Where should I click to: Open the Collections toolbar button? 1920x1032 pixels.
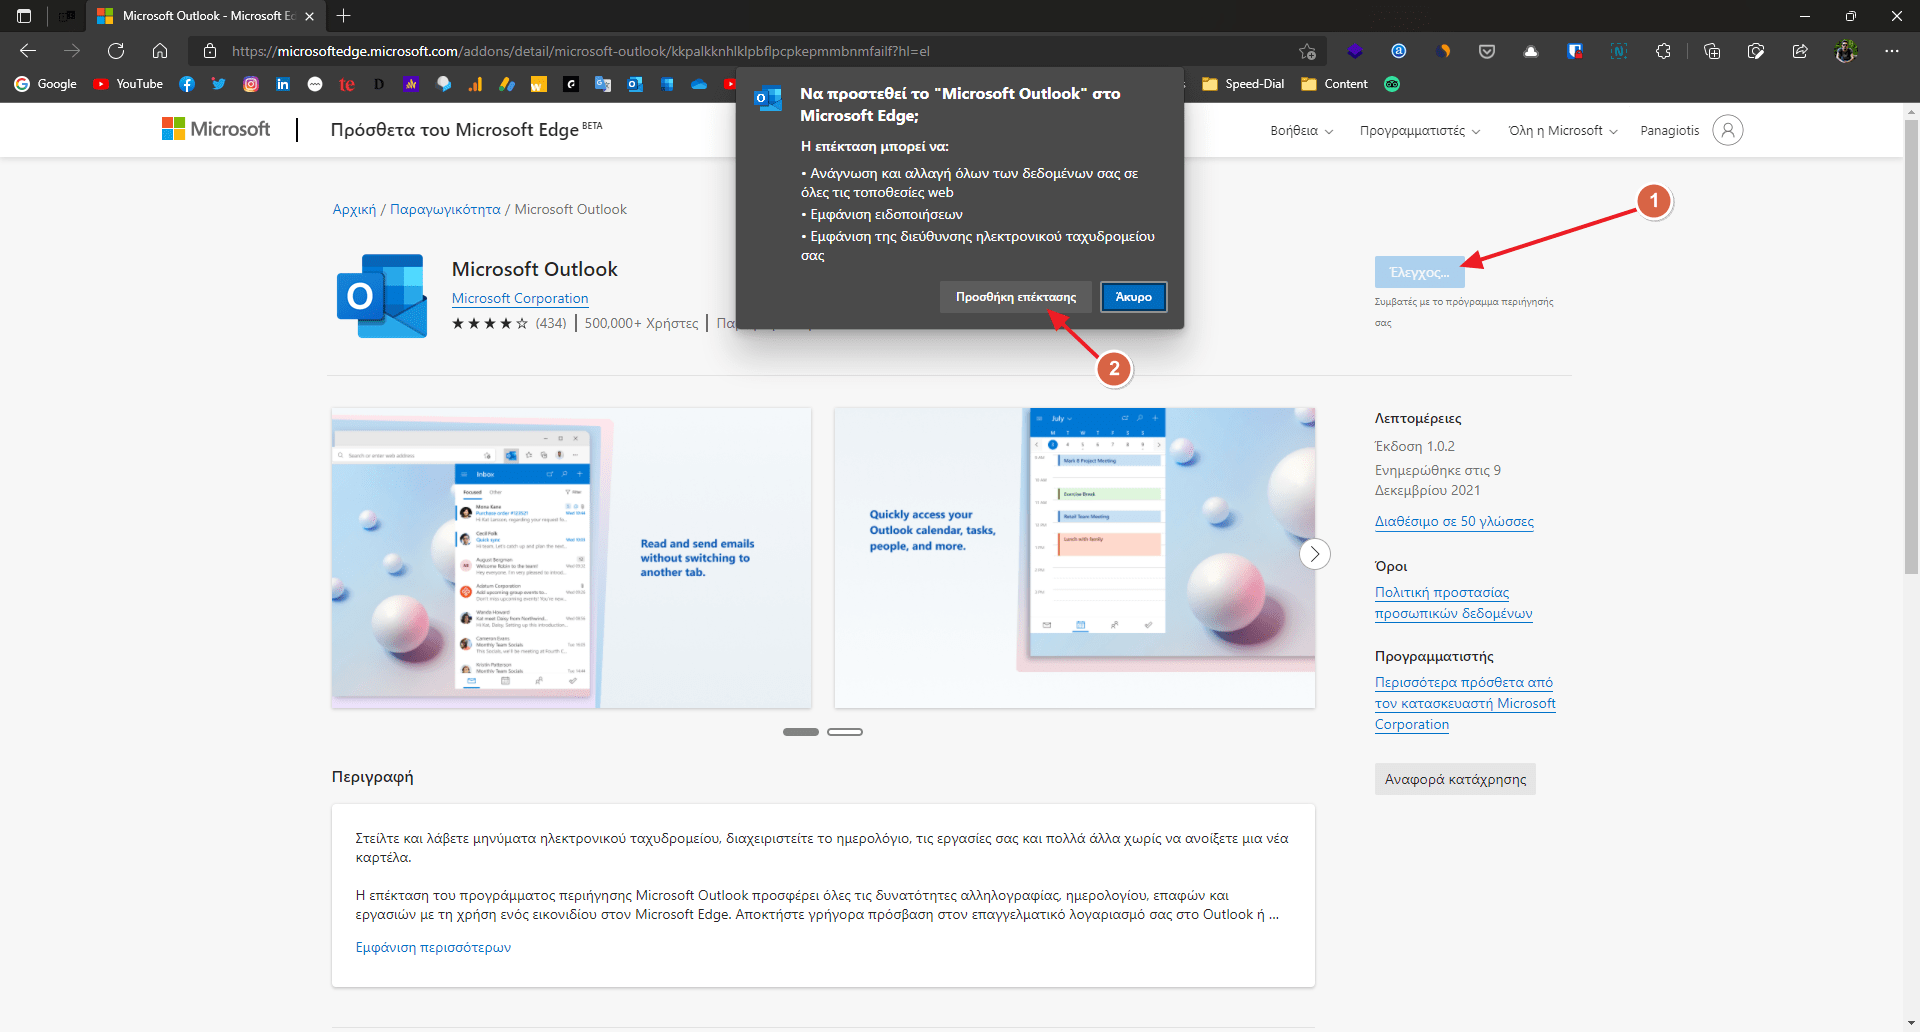(x=1712, y=51)
